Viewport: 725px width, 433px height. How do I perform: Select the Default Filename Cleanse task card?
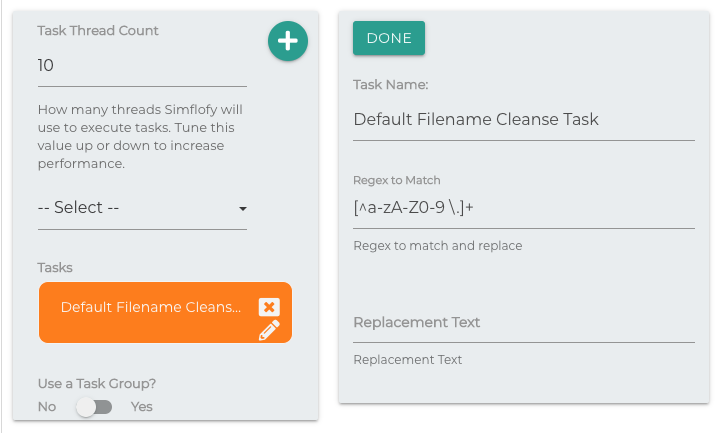[x=150, y=308]
